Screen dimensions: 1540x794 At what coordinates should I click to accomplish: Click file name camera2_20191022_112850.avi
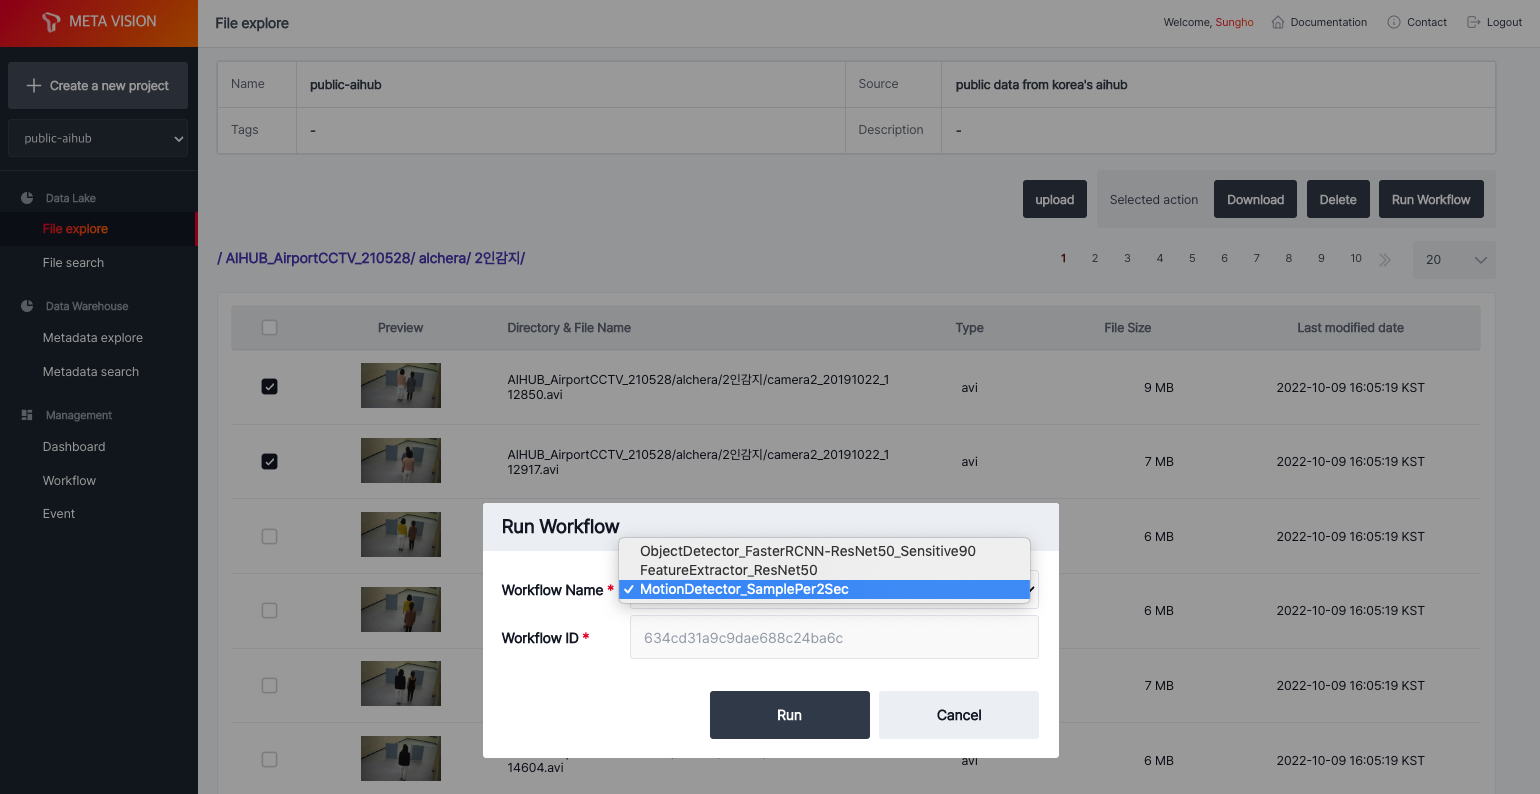[698, 387]
